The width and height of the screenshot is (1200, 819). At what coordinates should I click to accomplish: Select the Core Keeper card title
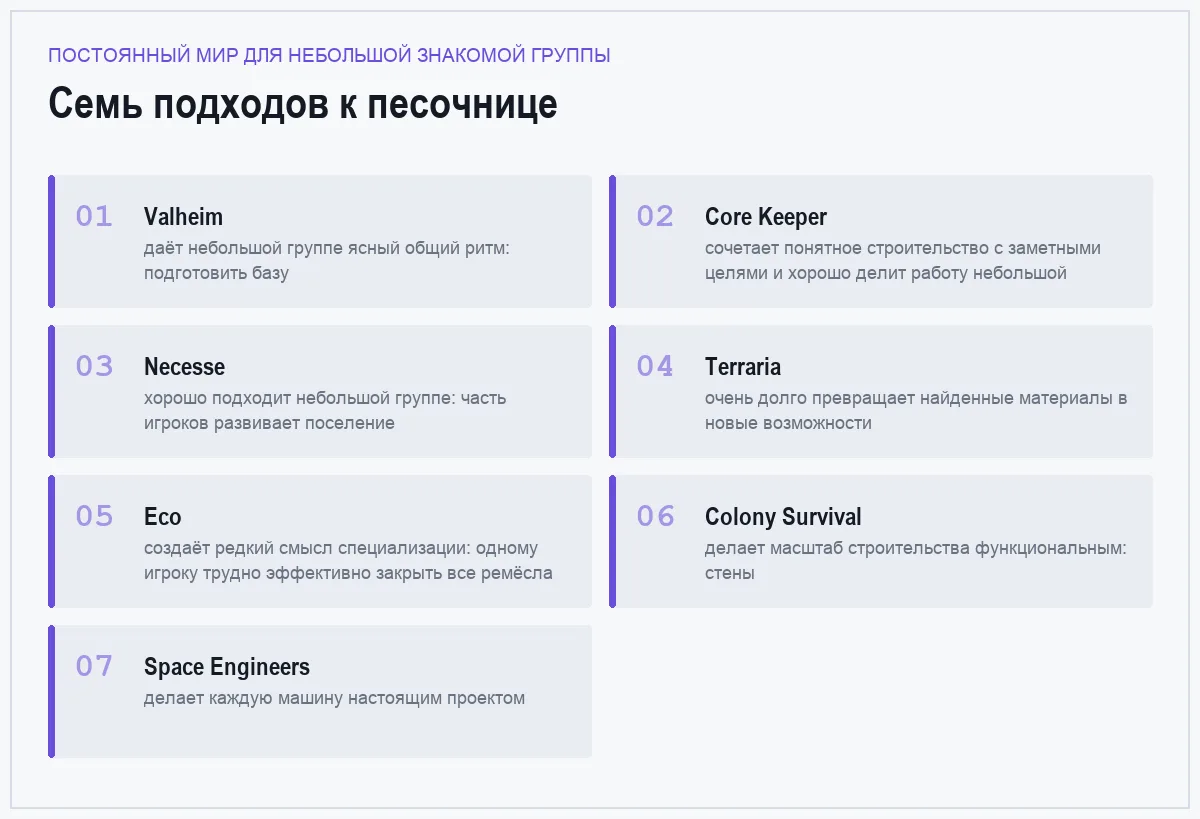766,217
